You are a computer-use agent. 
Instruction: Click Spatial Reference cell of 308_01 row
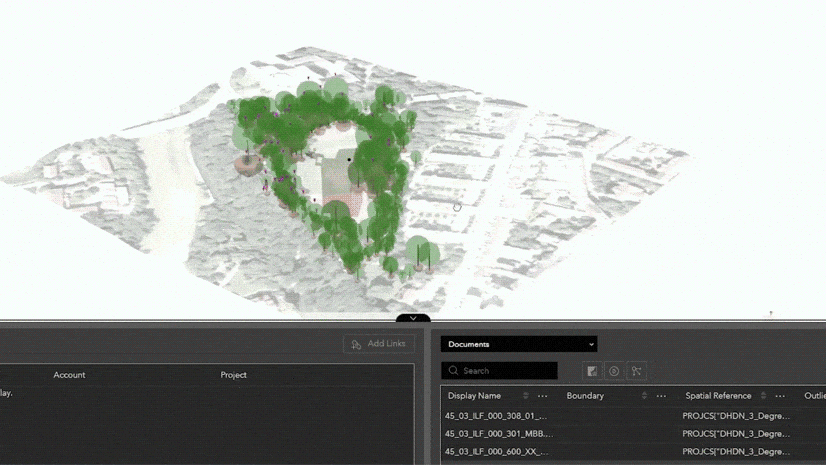click(736, 416)
